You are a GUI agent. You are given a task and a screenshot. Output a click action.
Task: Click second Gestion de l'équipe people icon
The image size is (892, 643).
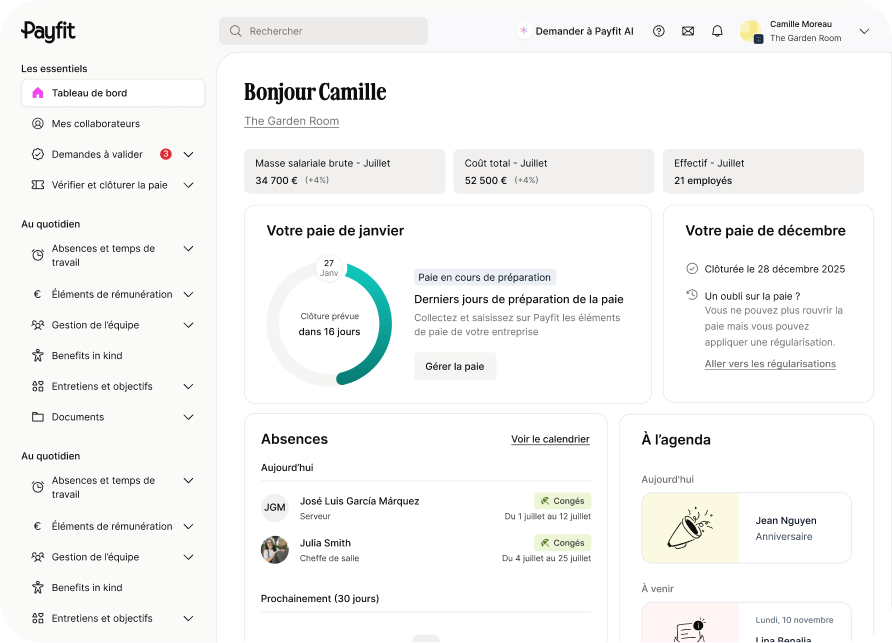[x=38, y=557]
